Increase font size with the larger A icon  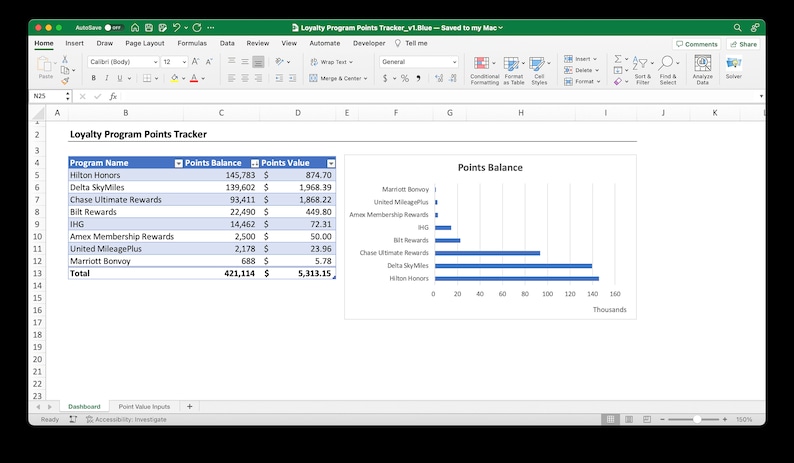coord(195,62)
